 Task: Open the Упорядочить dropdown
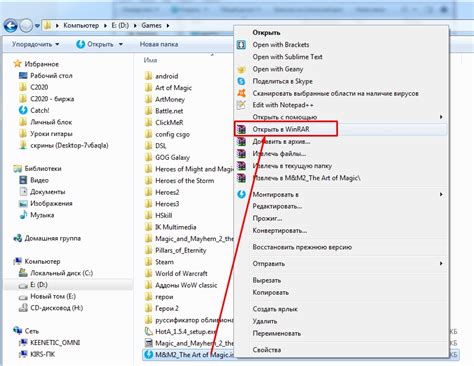point(36,44)
